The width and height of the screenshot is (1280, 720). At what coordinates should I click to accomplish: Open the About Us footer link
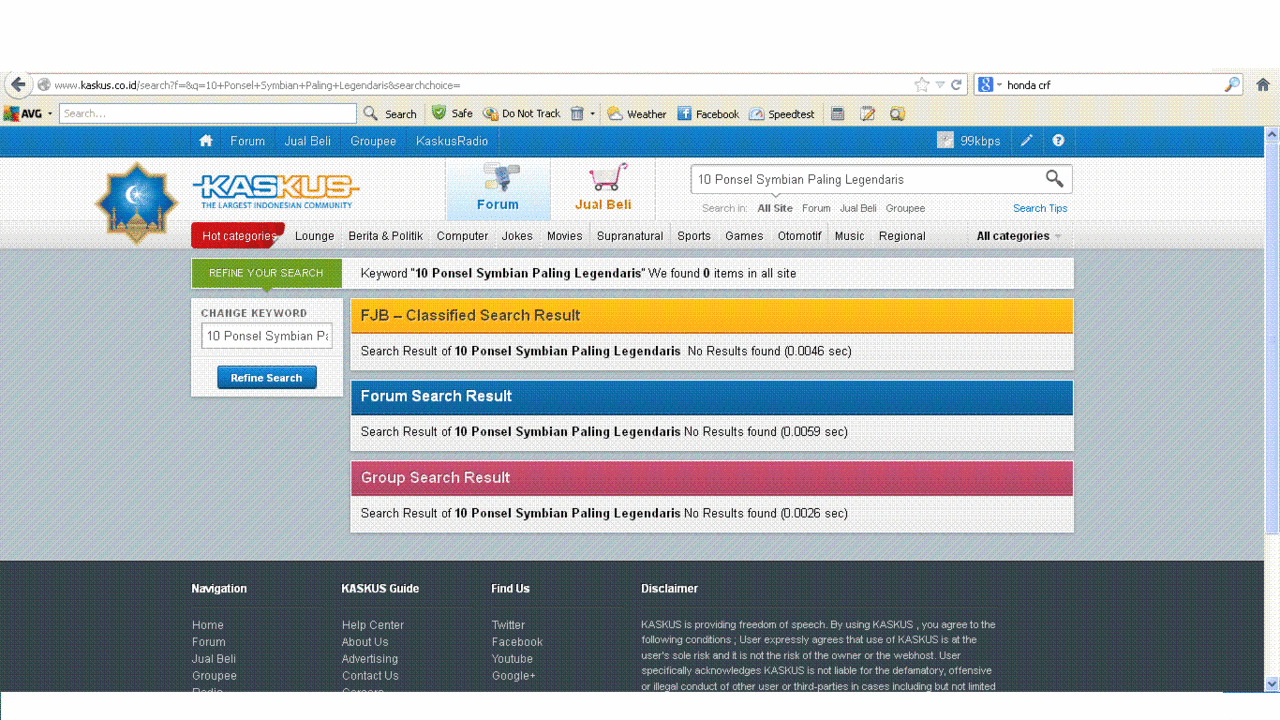click(365, 642)
